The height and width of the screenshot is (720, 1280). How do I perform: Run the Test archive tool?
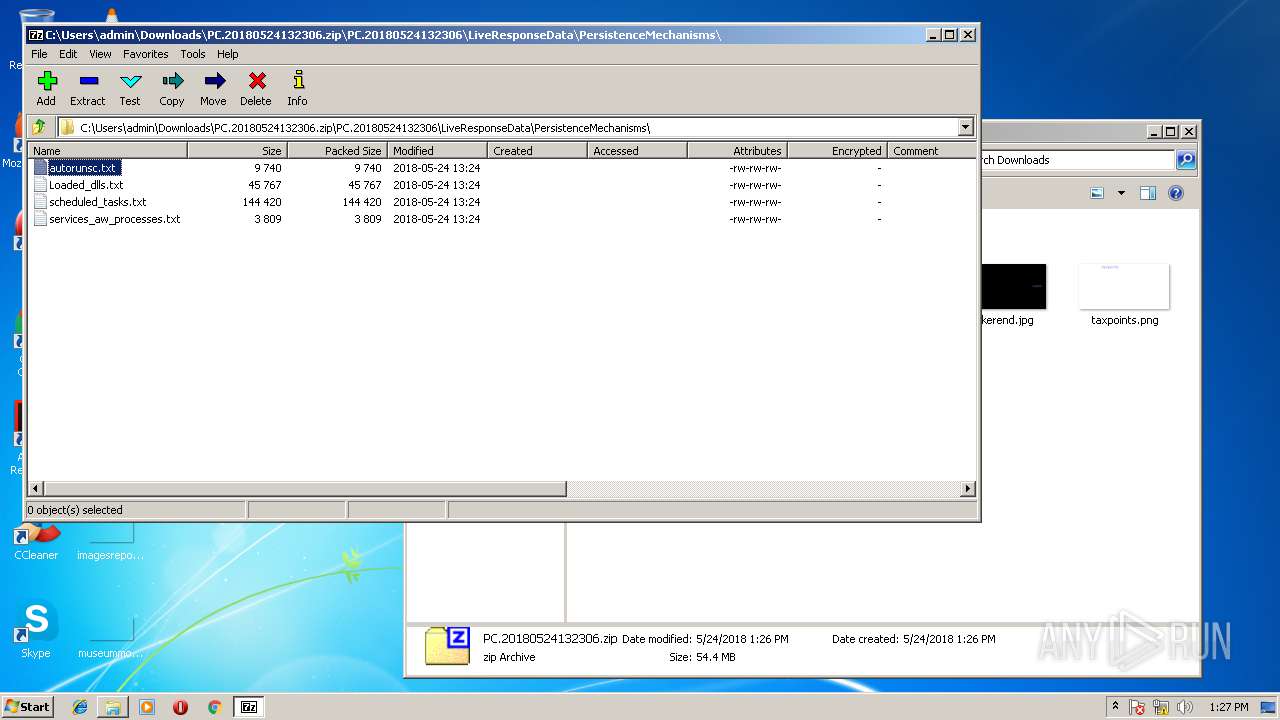click(130, 88)
